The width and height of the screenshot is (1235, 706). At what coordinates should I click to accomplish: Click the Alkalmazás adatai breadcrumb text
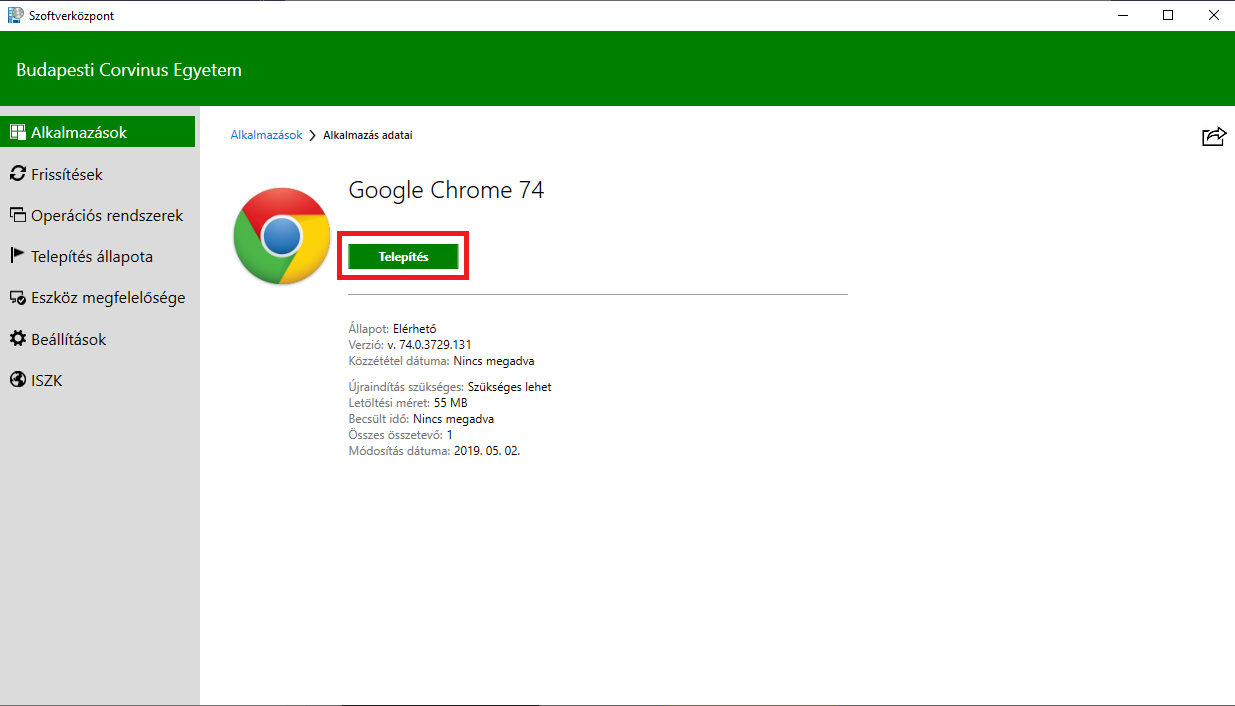pos(367,135)
